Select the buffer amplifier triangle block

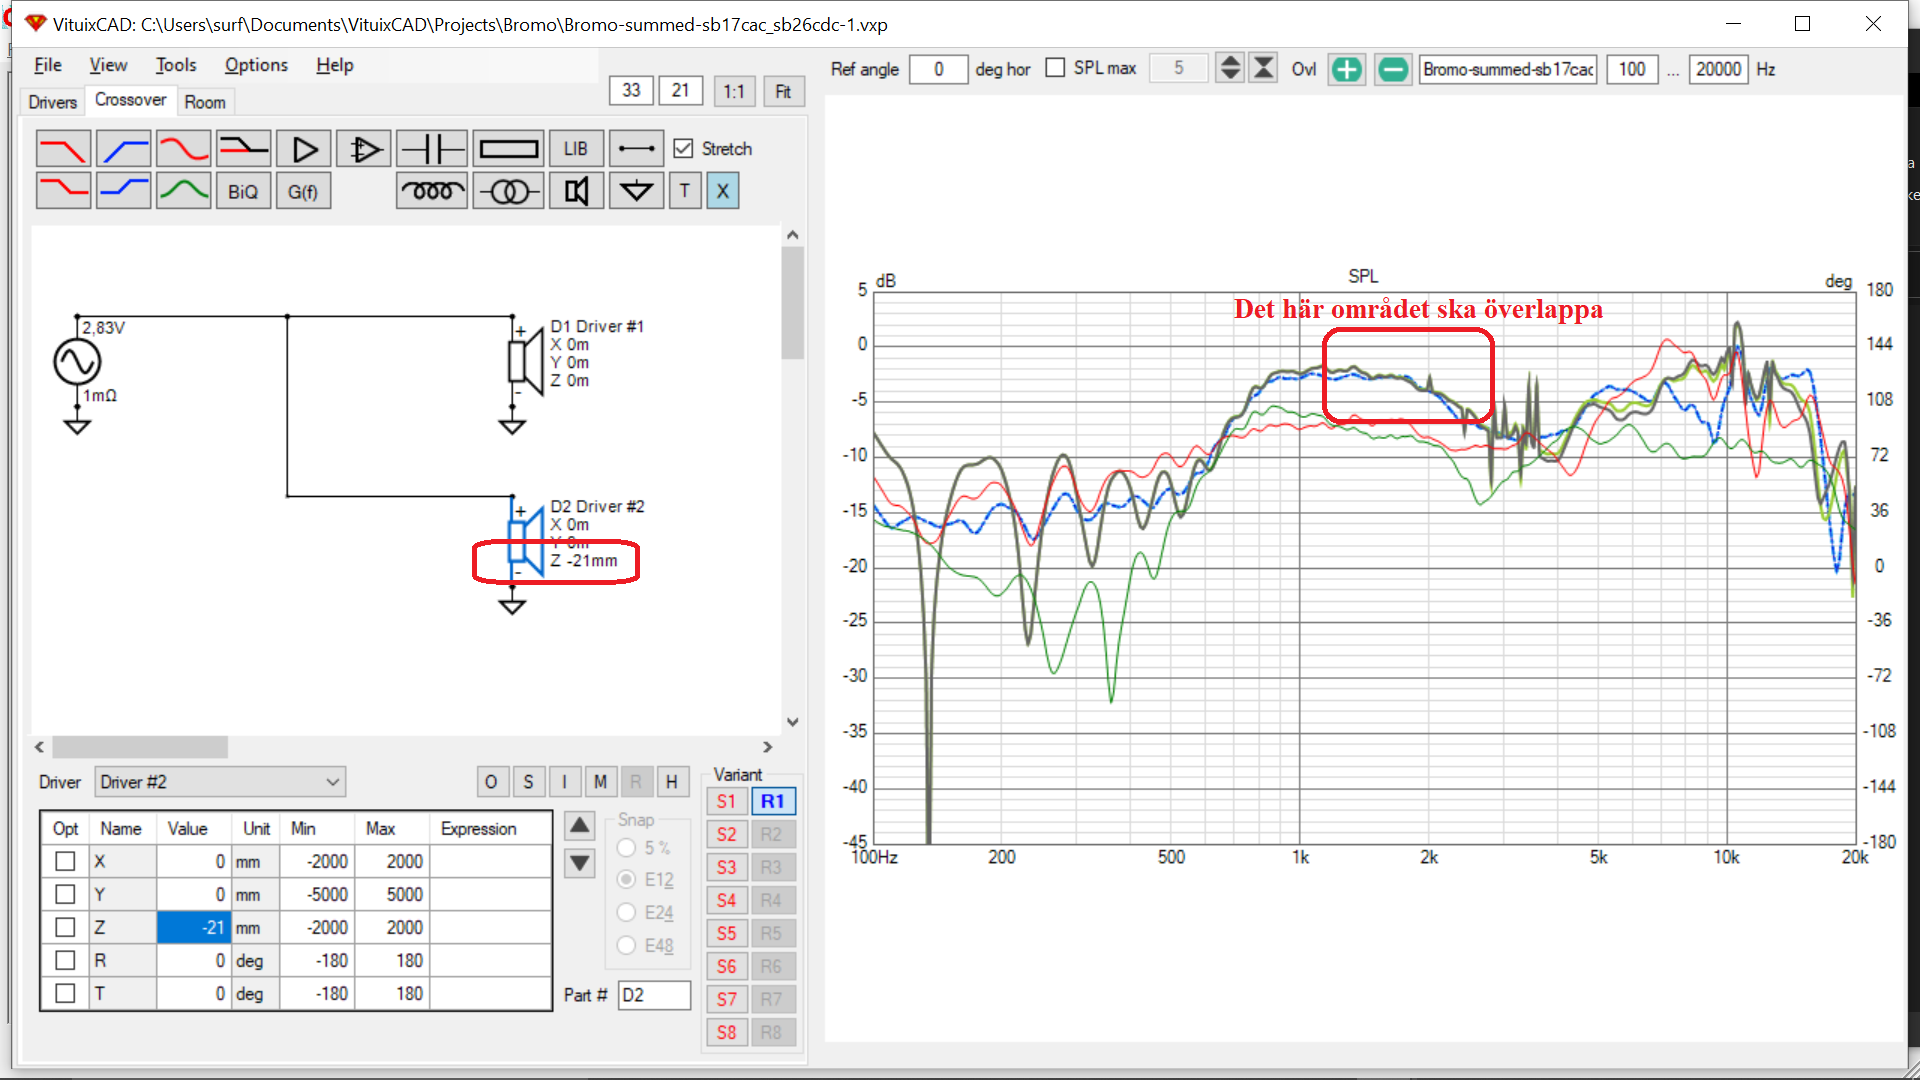point(304,149)
